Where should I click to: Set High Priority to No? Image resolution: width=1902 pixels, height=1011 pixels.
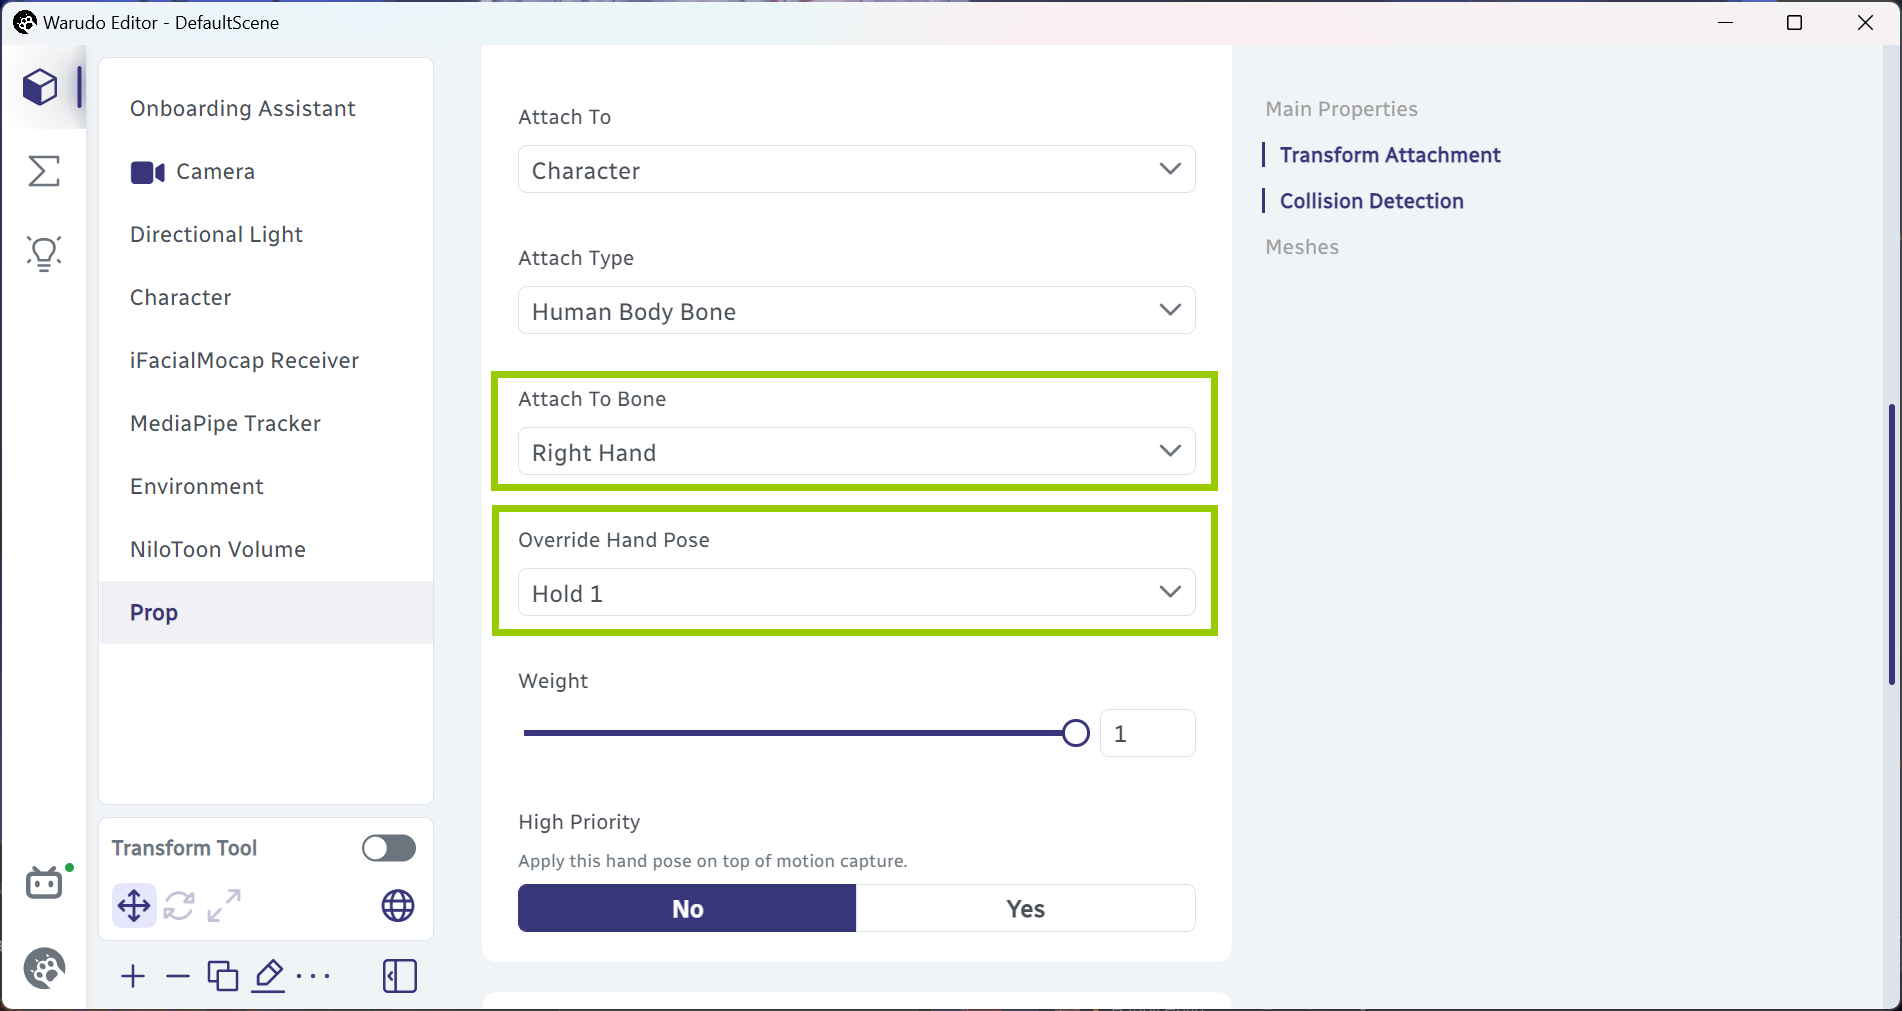pyautogui.click(x=687, y=908)
